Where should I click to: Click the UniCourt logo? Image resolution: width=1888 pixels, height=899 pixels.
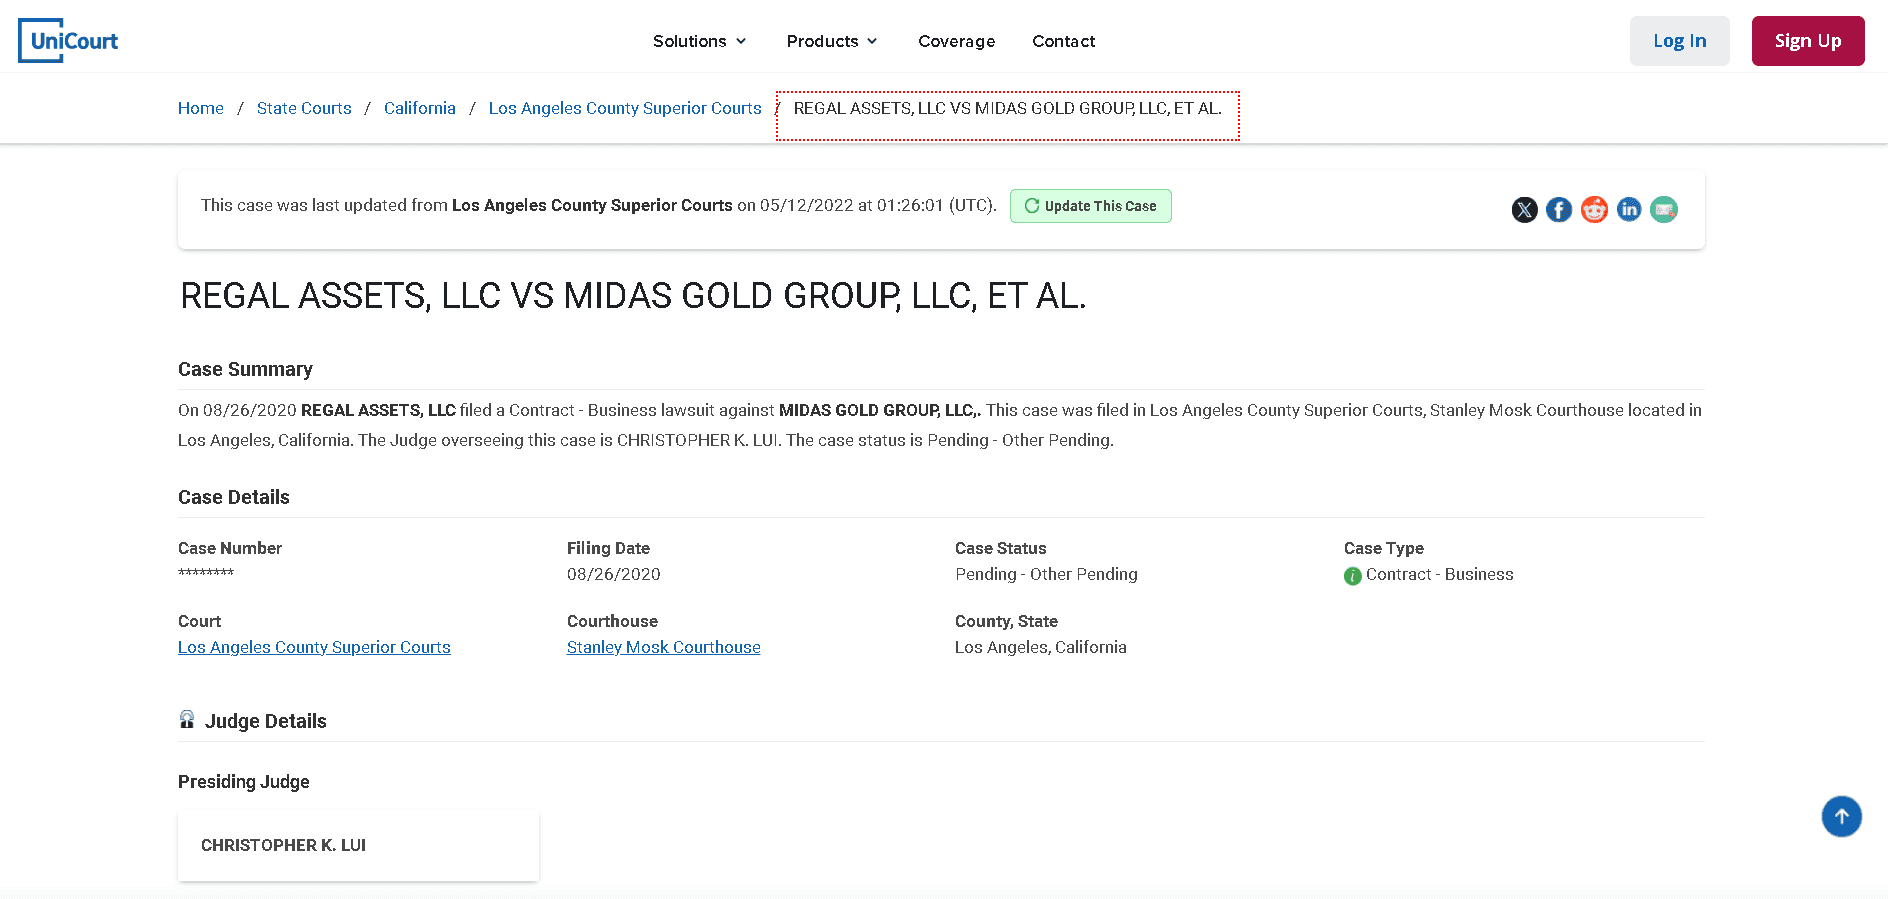[x=68, y=41]
